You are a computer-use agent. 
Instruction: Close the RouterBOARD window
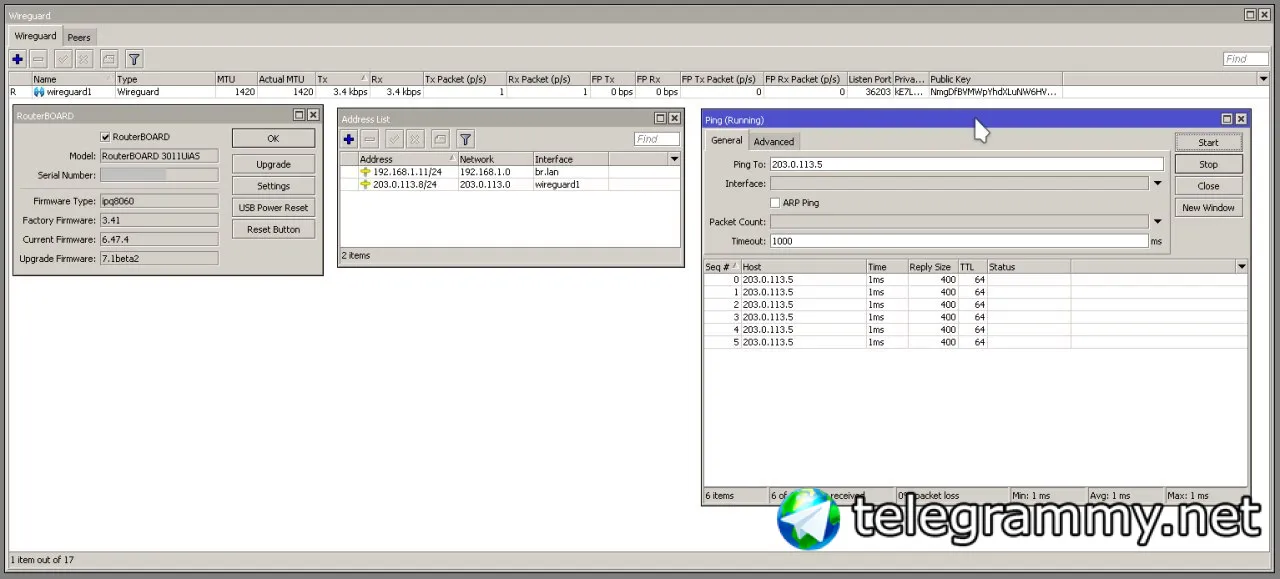(x=313, y=115)
